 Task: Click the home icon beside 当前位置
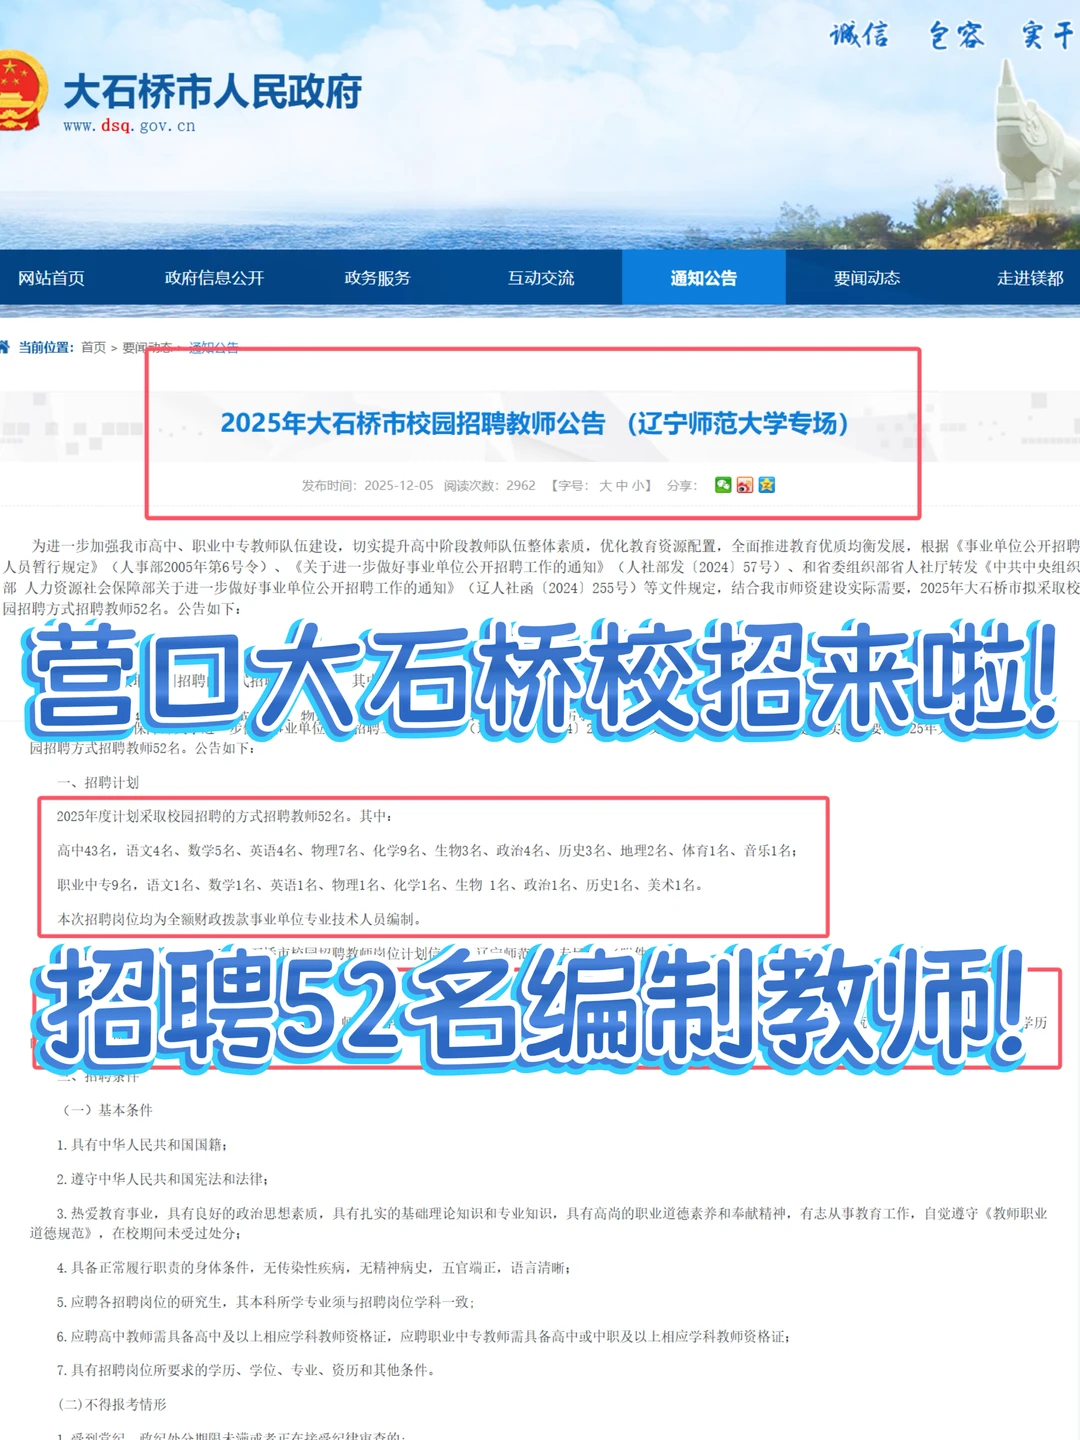pyautogui.click(x=8, y=348)
